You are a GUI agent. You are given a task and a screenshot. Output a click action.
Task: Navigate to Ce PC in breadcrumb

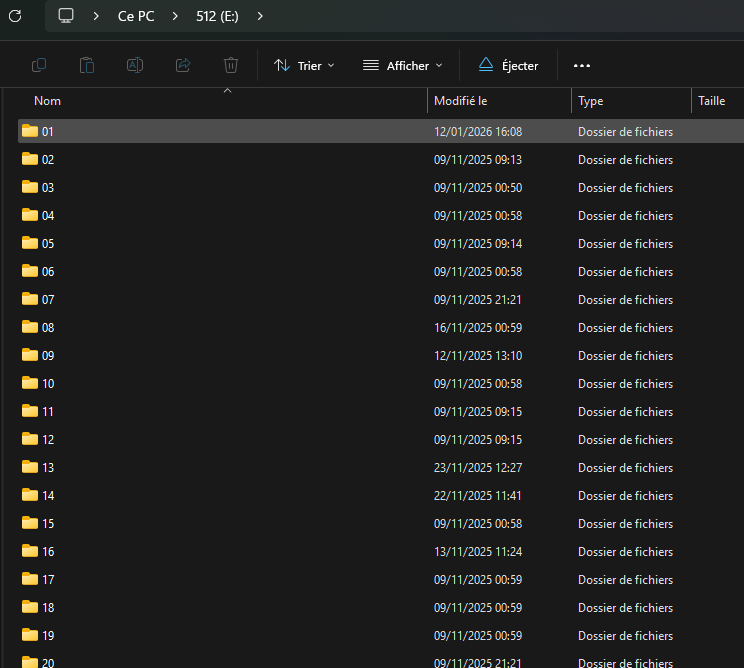click(136, 16)
